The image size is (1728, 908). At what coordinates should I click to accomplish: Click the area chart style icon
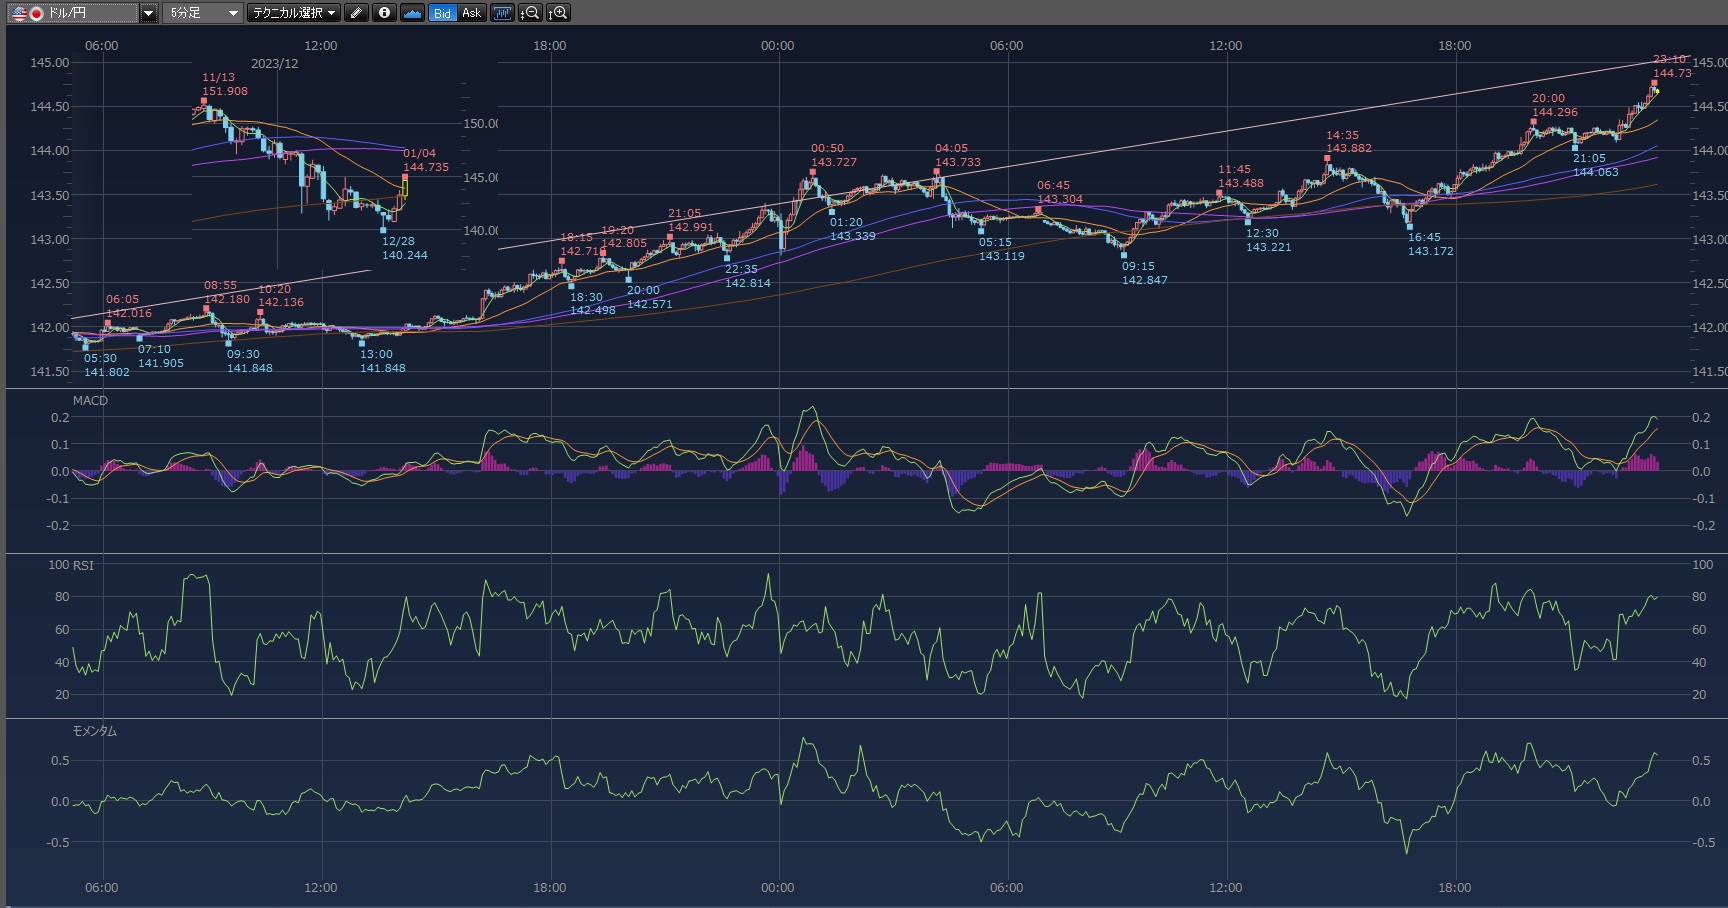(412, 13)
